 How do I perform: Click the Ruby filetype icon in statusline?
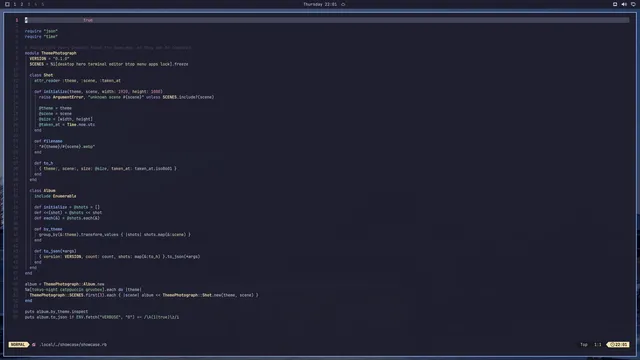coord(34,344)
